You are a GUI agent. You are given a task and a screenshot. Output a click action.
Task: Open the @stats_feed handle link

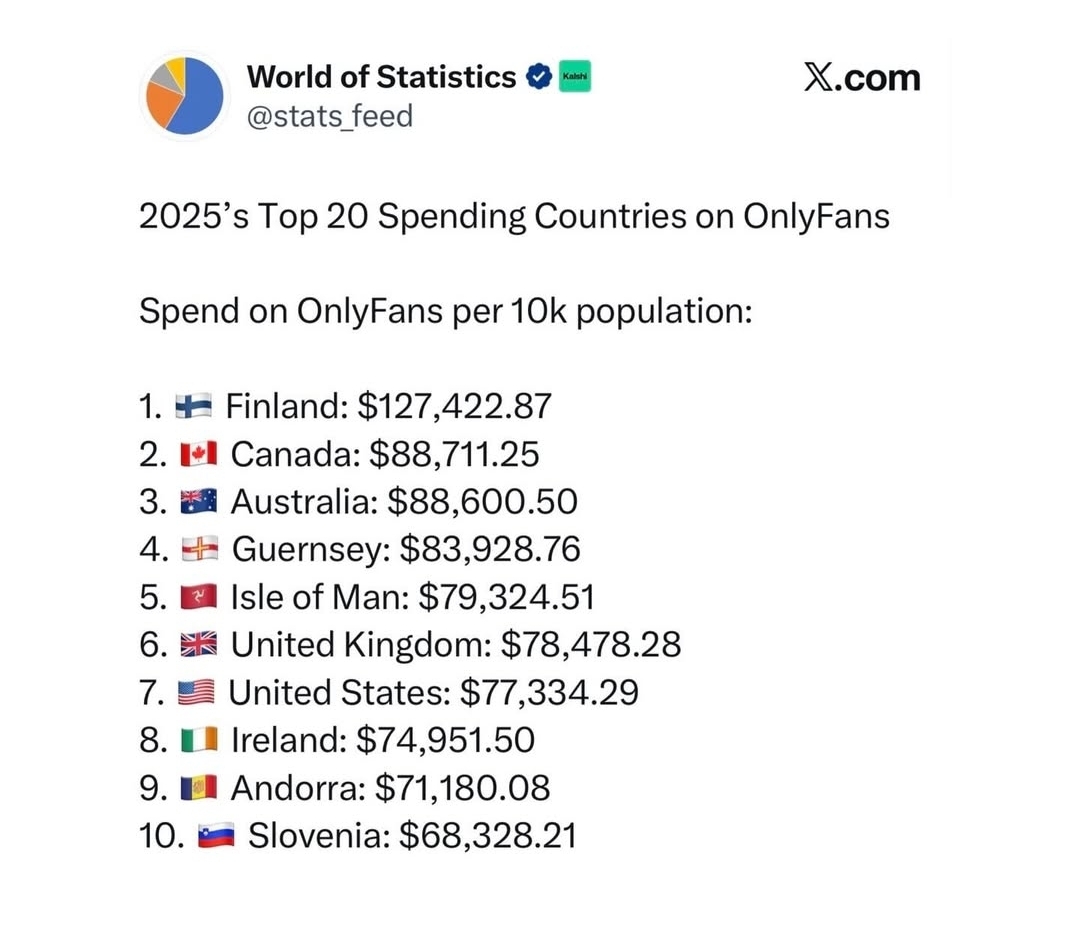329,116
